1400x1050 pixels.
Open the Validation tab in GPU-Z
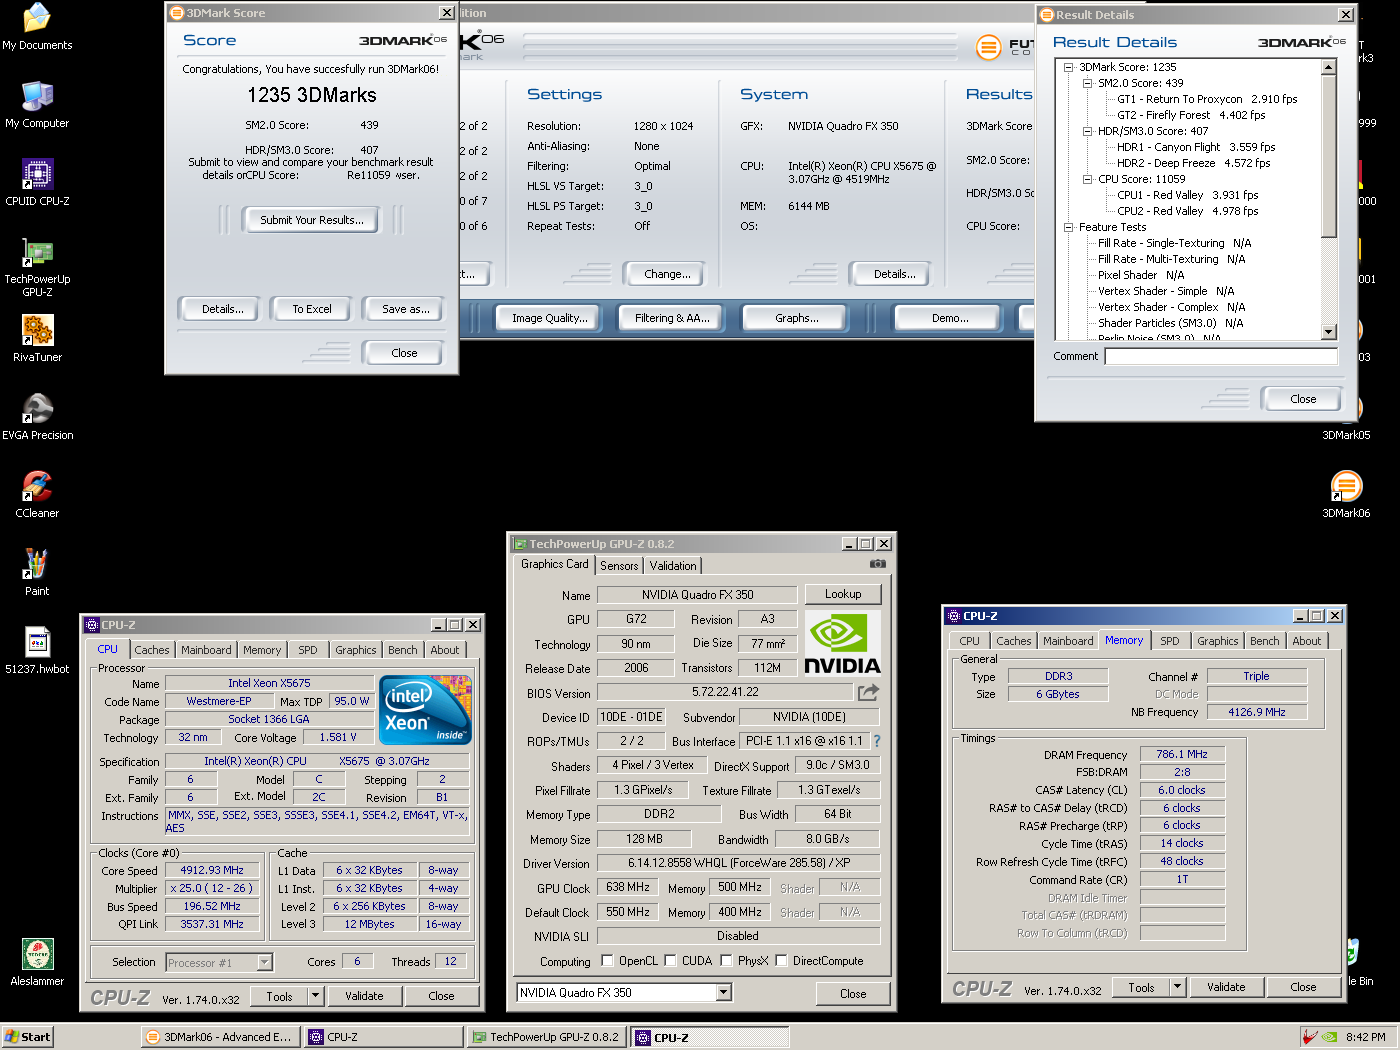coord(673,566)
